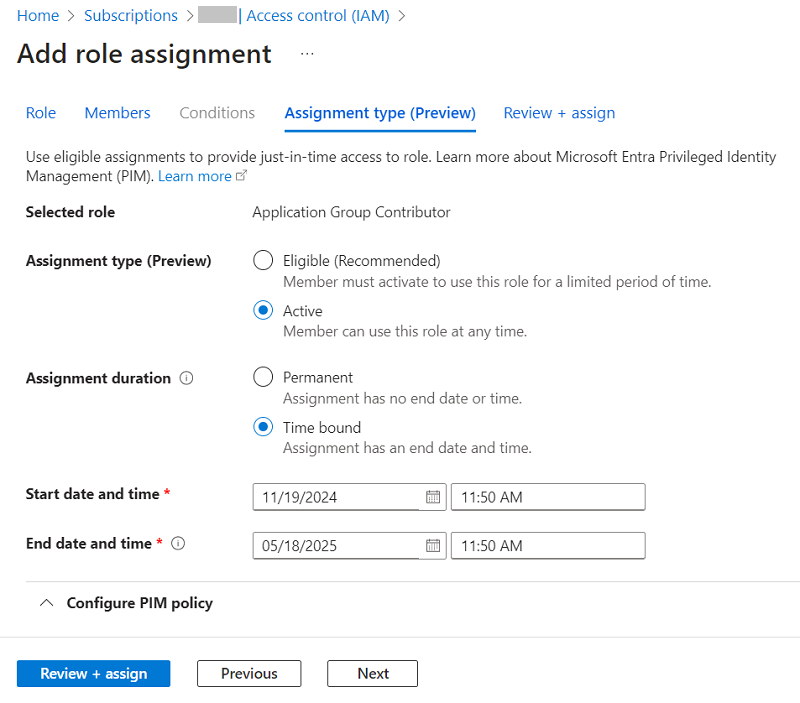Open the end date calendar picker icon

(433, 545)
